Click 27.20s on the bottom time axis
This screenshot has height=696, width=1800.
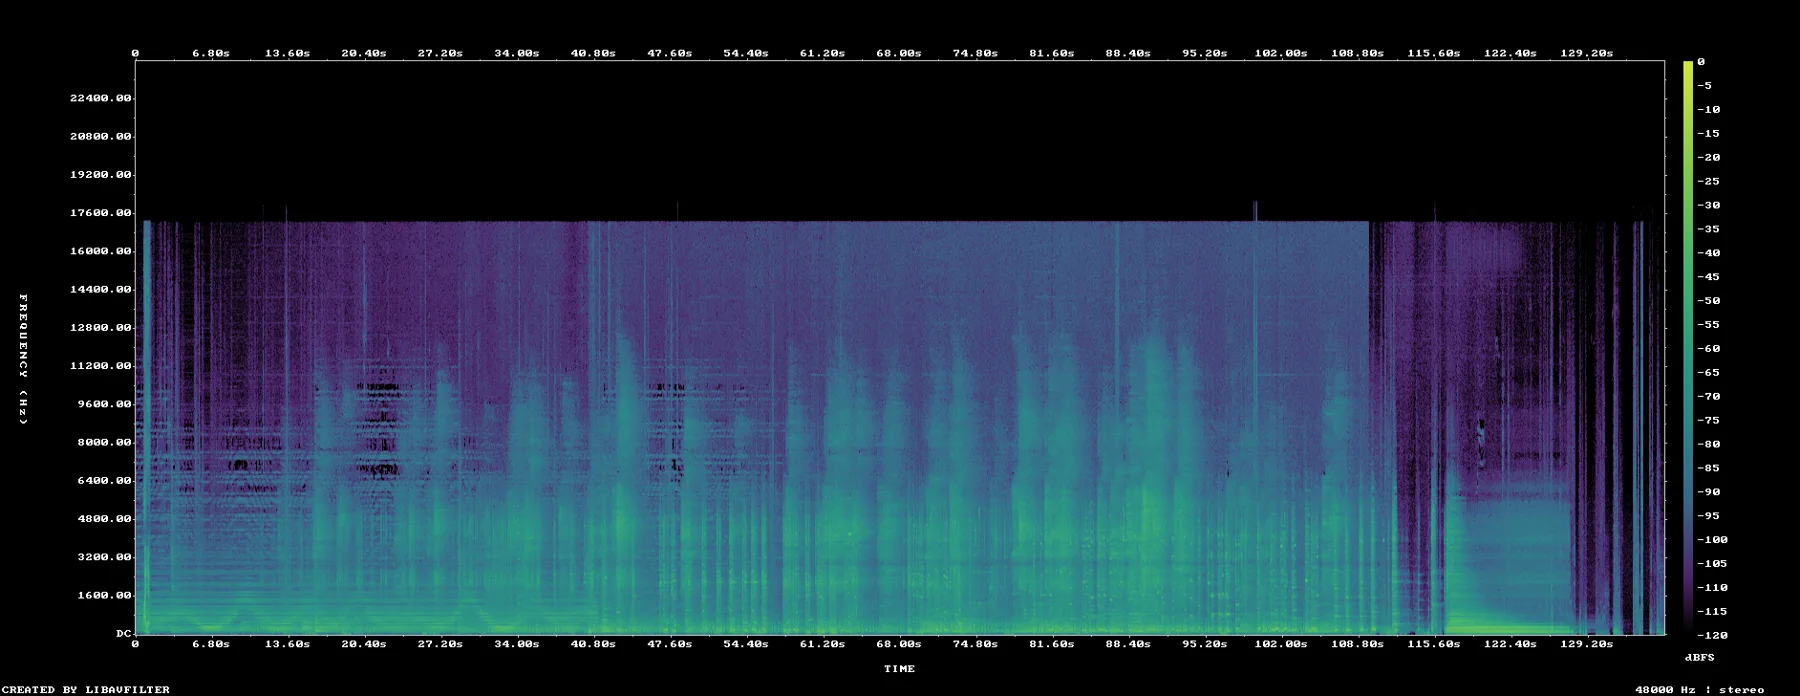(441, 644)
